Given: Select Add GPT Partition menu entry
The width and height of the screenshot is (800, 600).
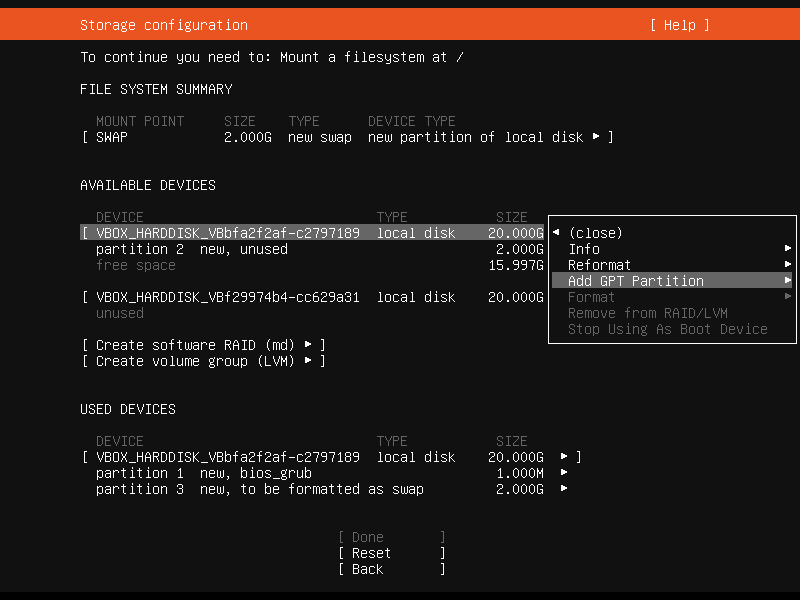Looking at the screenshot, I should pyautogui.click(x=672, y=281).
